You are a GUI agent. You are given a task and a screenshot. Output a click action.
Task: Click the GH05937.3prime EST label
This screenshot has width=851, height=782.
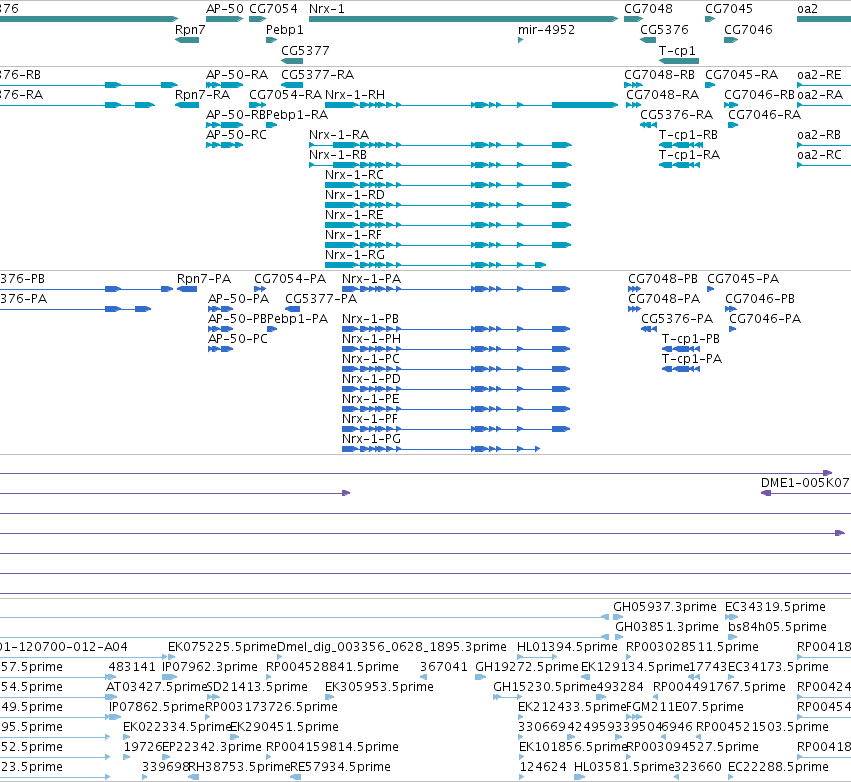665,607
